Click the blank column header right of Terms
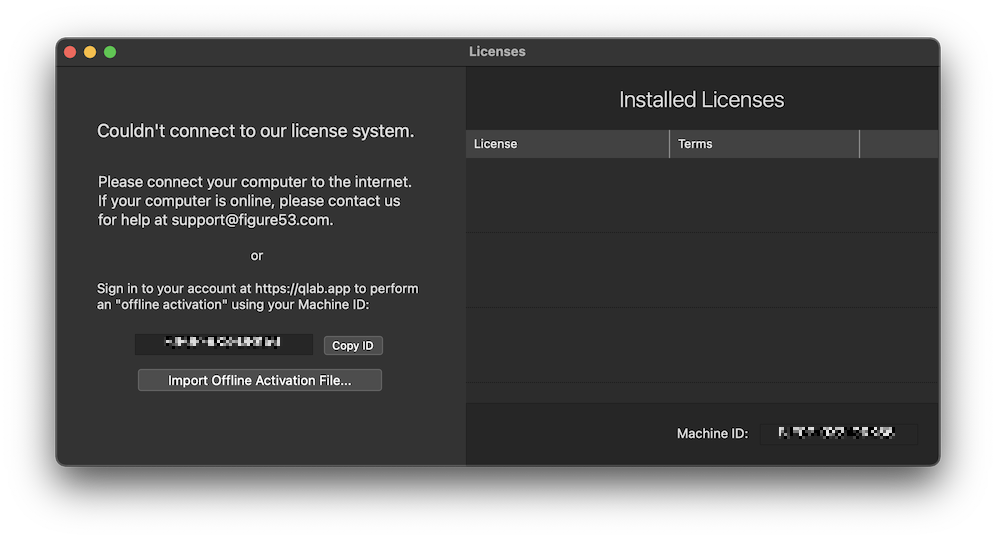Viewport: 996px width, 540px height. (x=898, y=144)
